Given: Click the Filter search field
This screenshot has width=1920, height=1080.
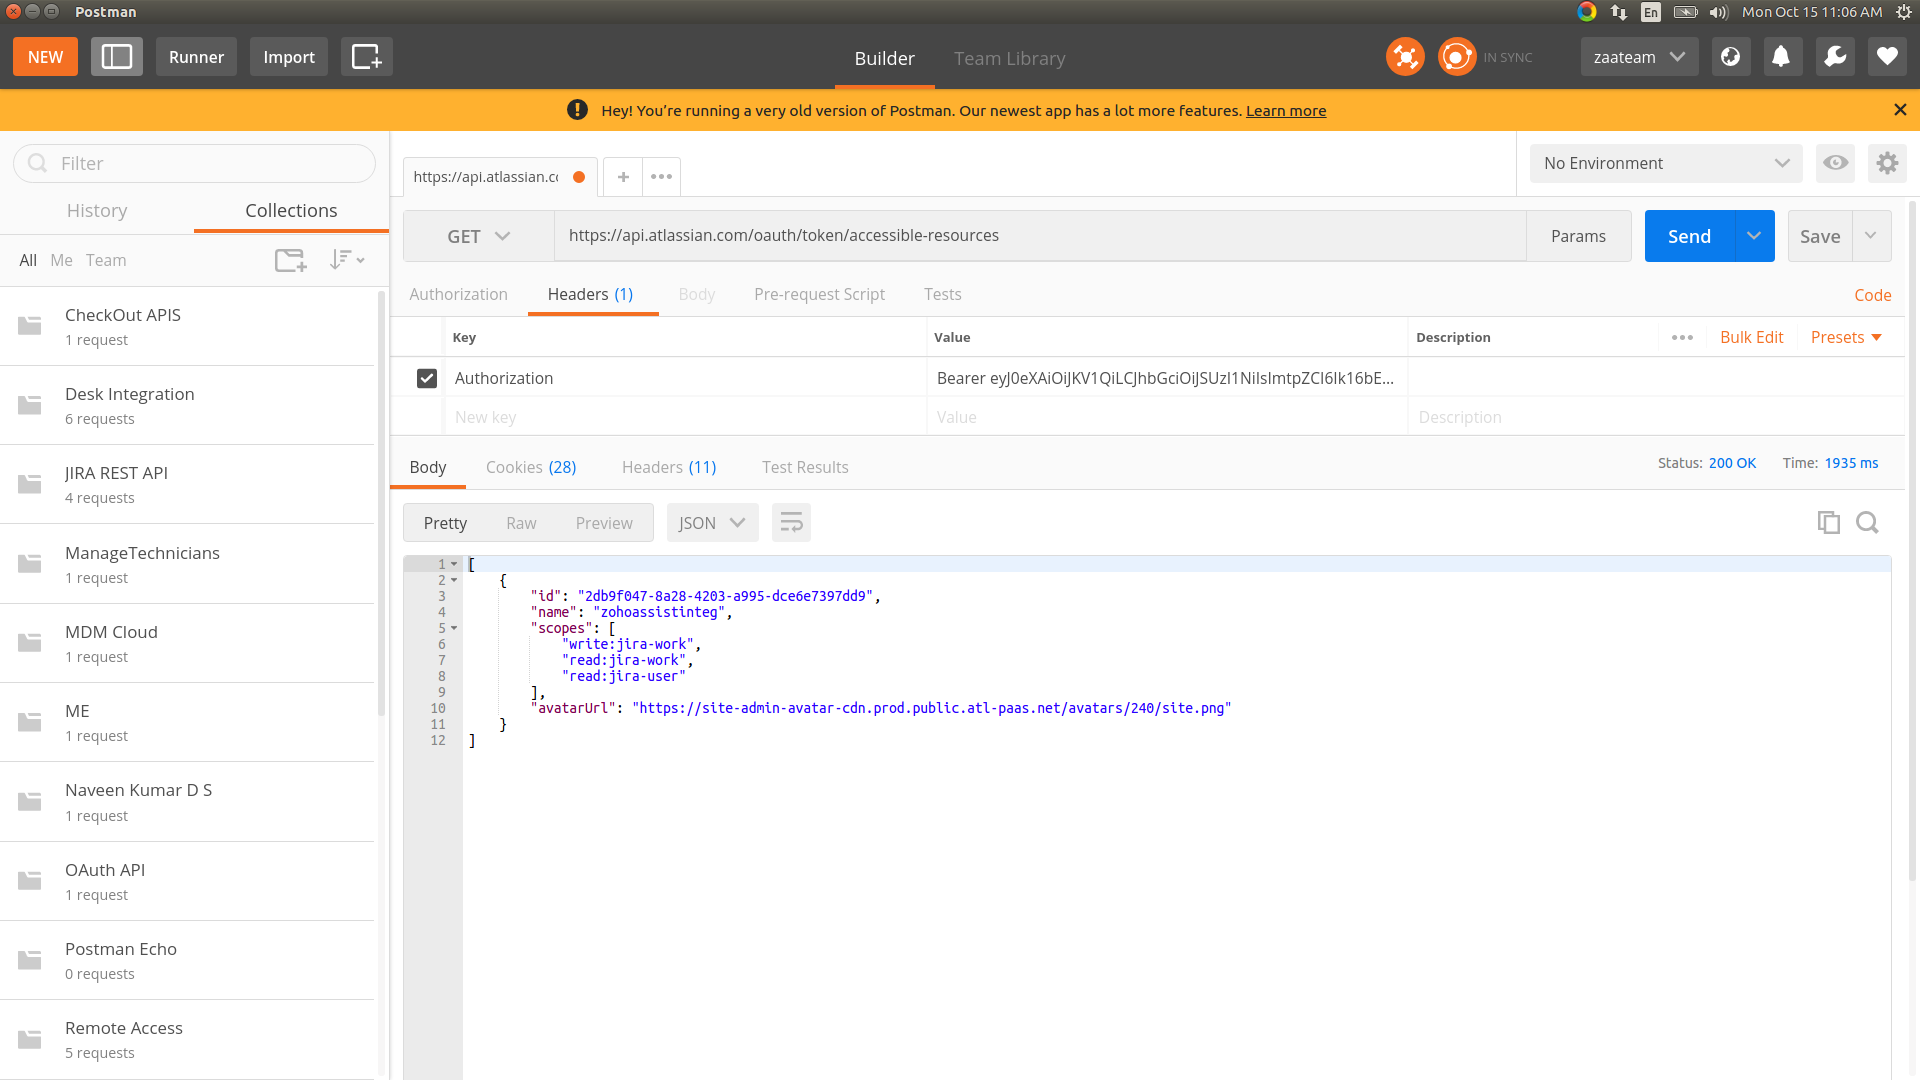Looking at the screenshot, I should coord(194,163).
